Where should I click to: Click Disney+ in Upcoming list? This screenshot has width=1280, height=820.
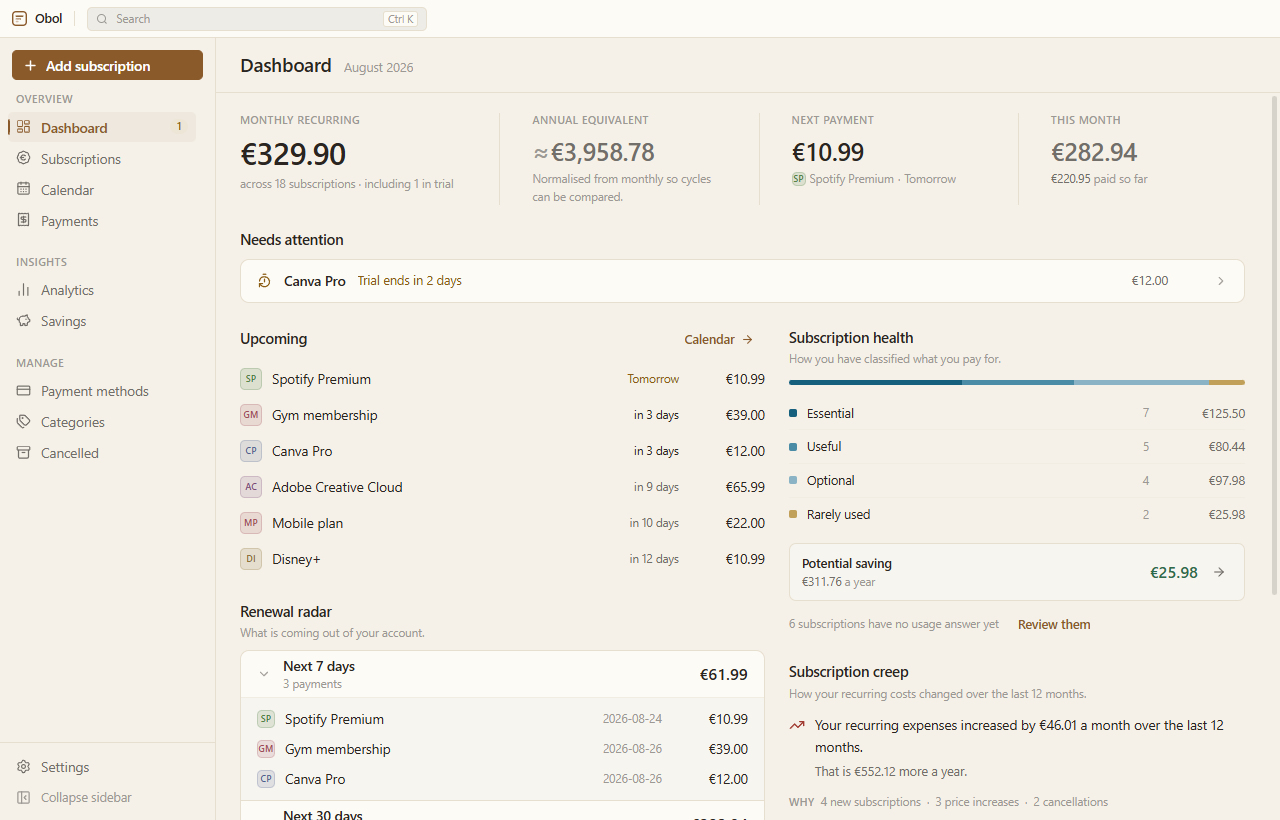coord(502,559)
